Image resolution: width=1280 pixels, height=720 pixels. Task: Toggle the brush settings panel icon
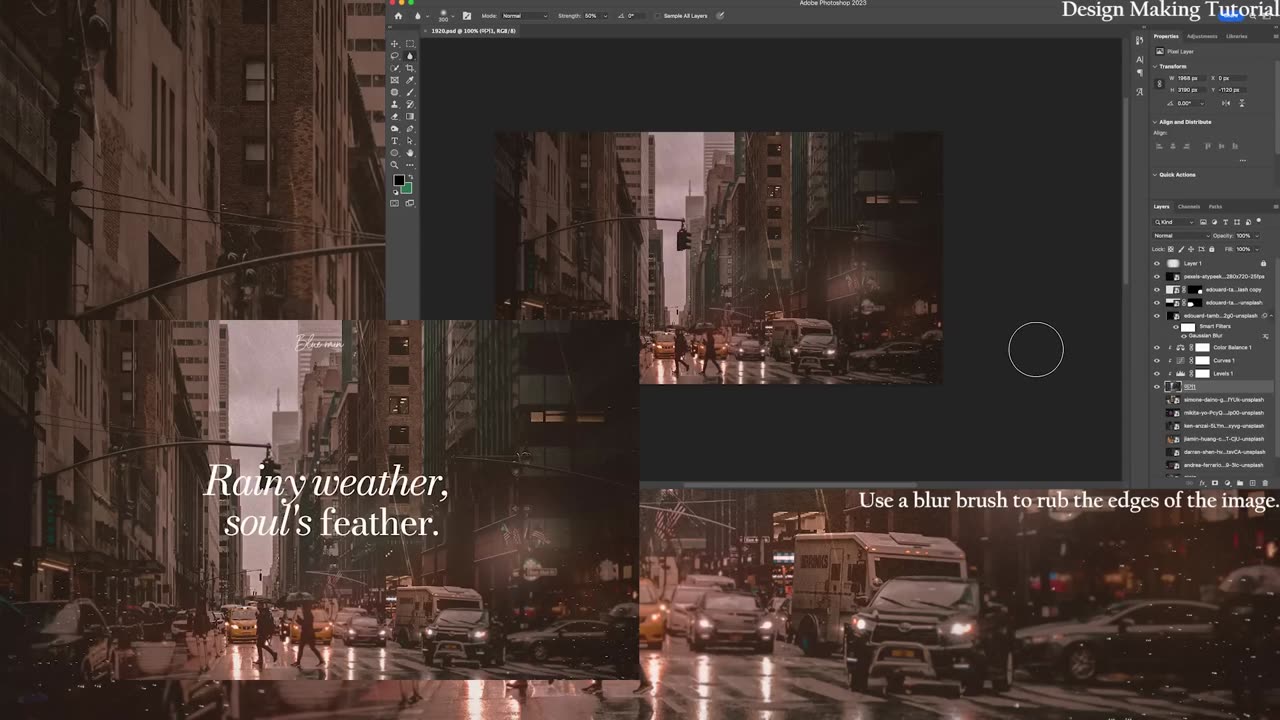tap(466, 16)
